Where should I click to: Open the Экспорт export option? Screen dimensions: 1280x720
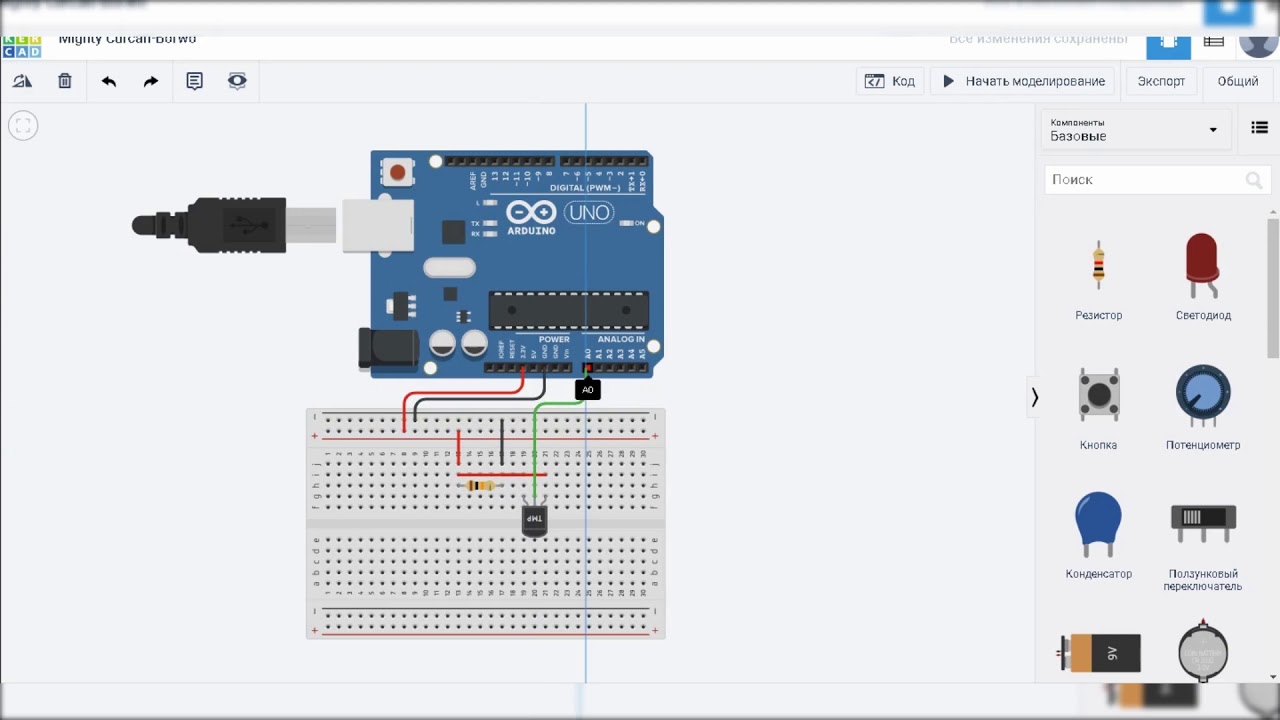(x=1161, y=81)
